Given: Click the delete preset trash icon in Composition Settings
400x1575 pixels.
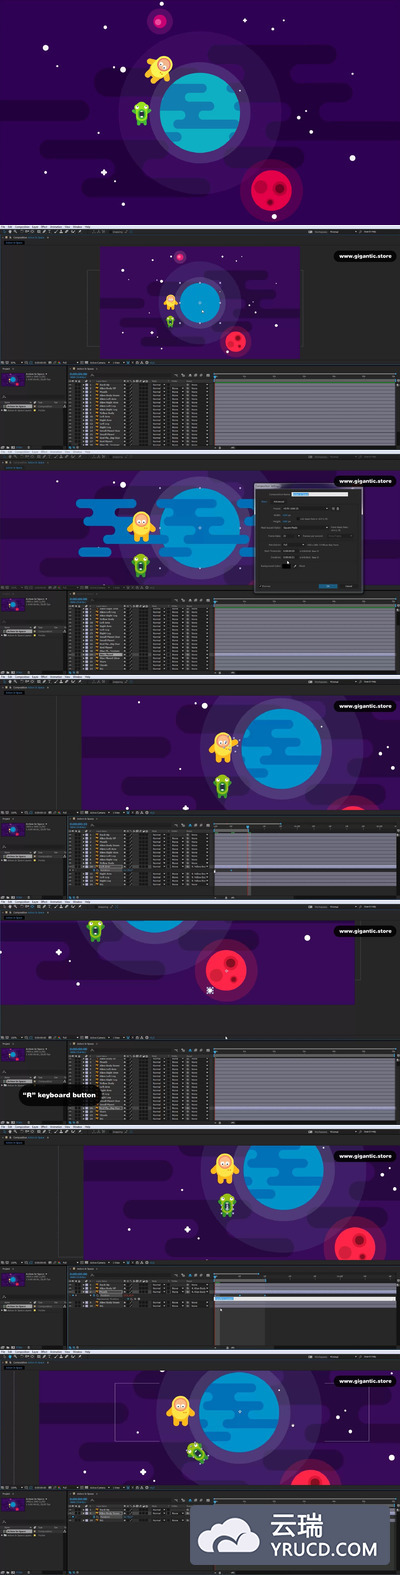Looking at the screenshot, I should (338, 508).
